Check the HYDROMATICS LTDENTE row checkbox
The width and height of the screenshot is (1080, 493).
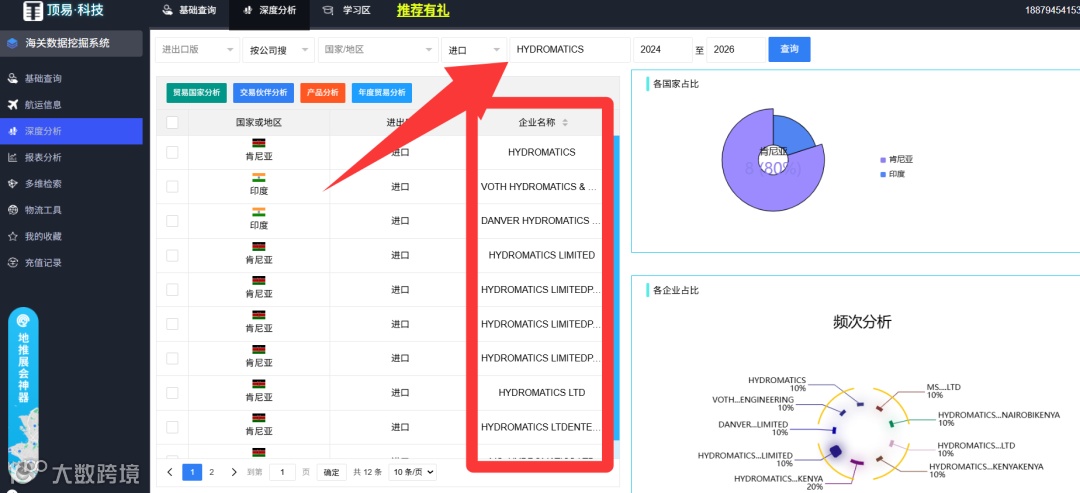pos(172,427)
